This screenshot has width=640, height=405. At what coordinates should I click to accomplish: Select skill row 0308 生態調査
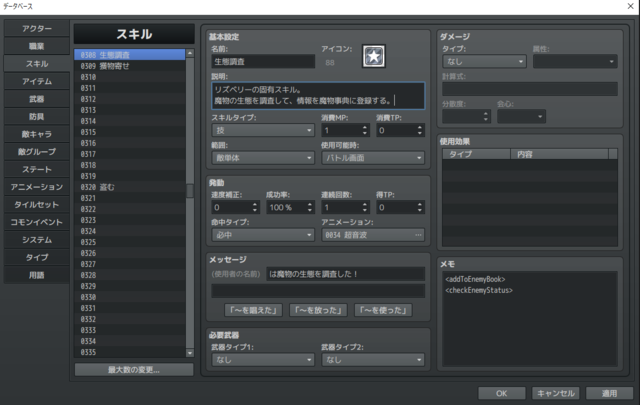[130, 55]
